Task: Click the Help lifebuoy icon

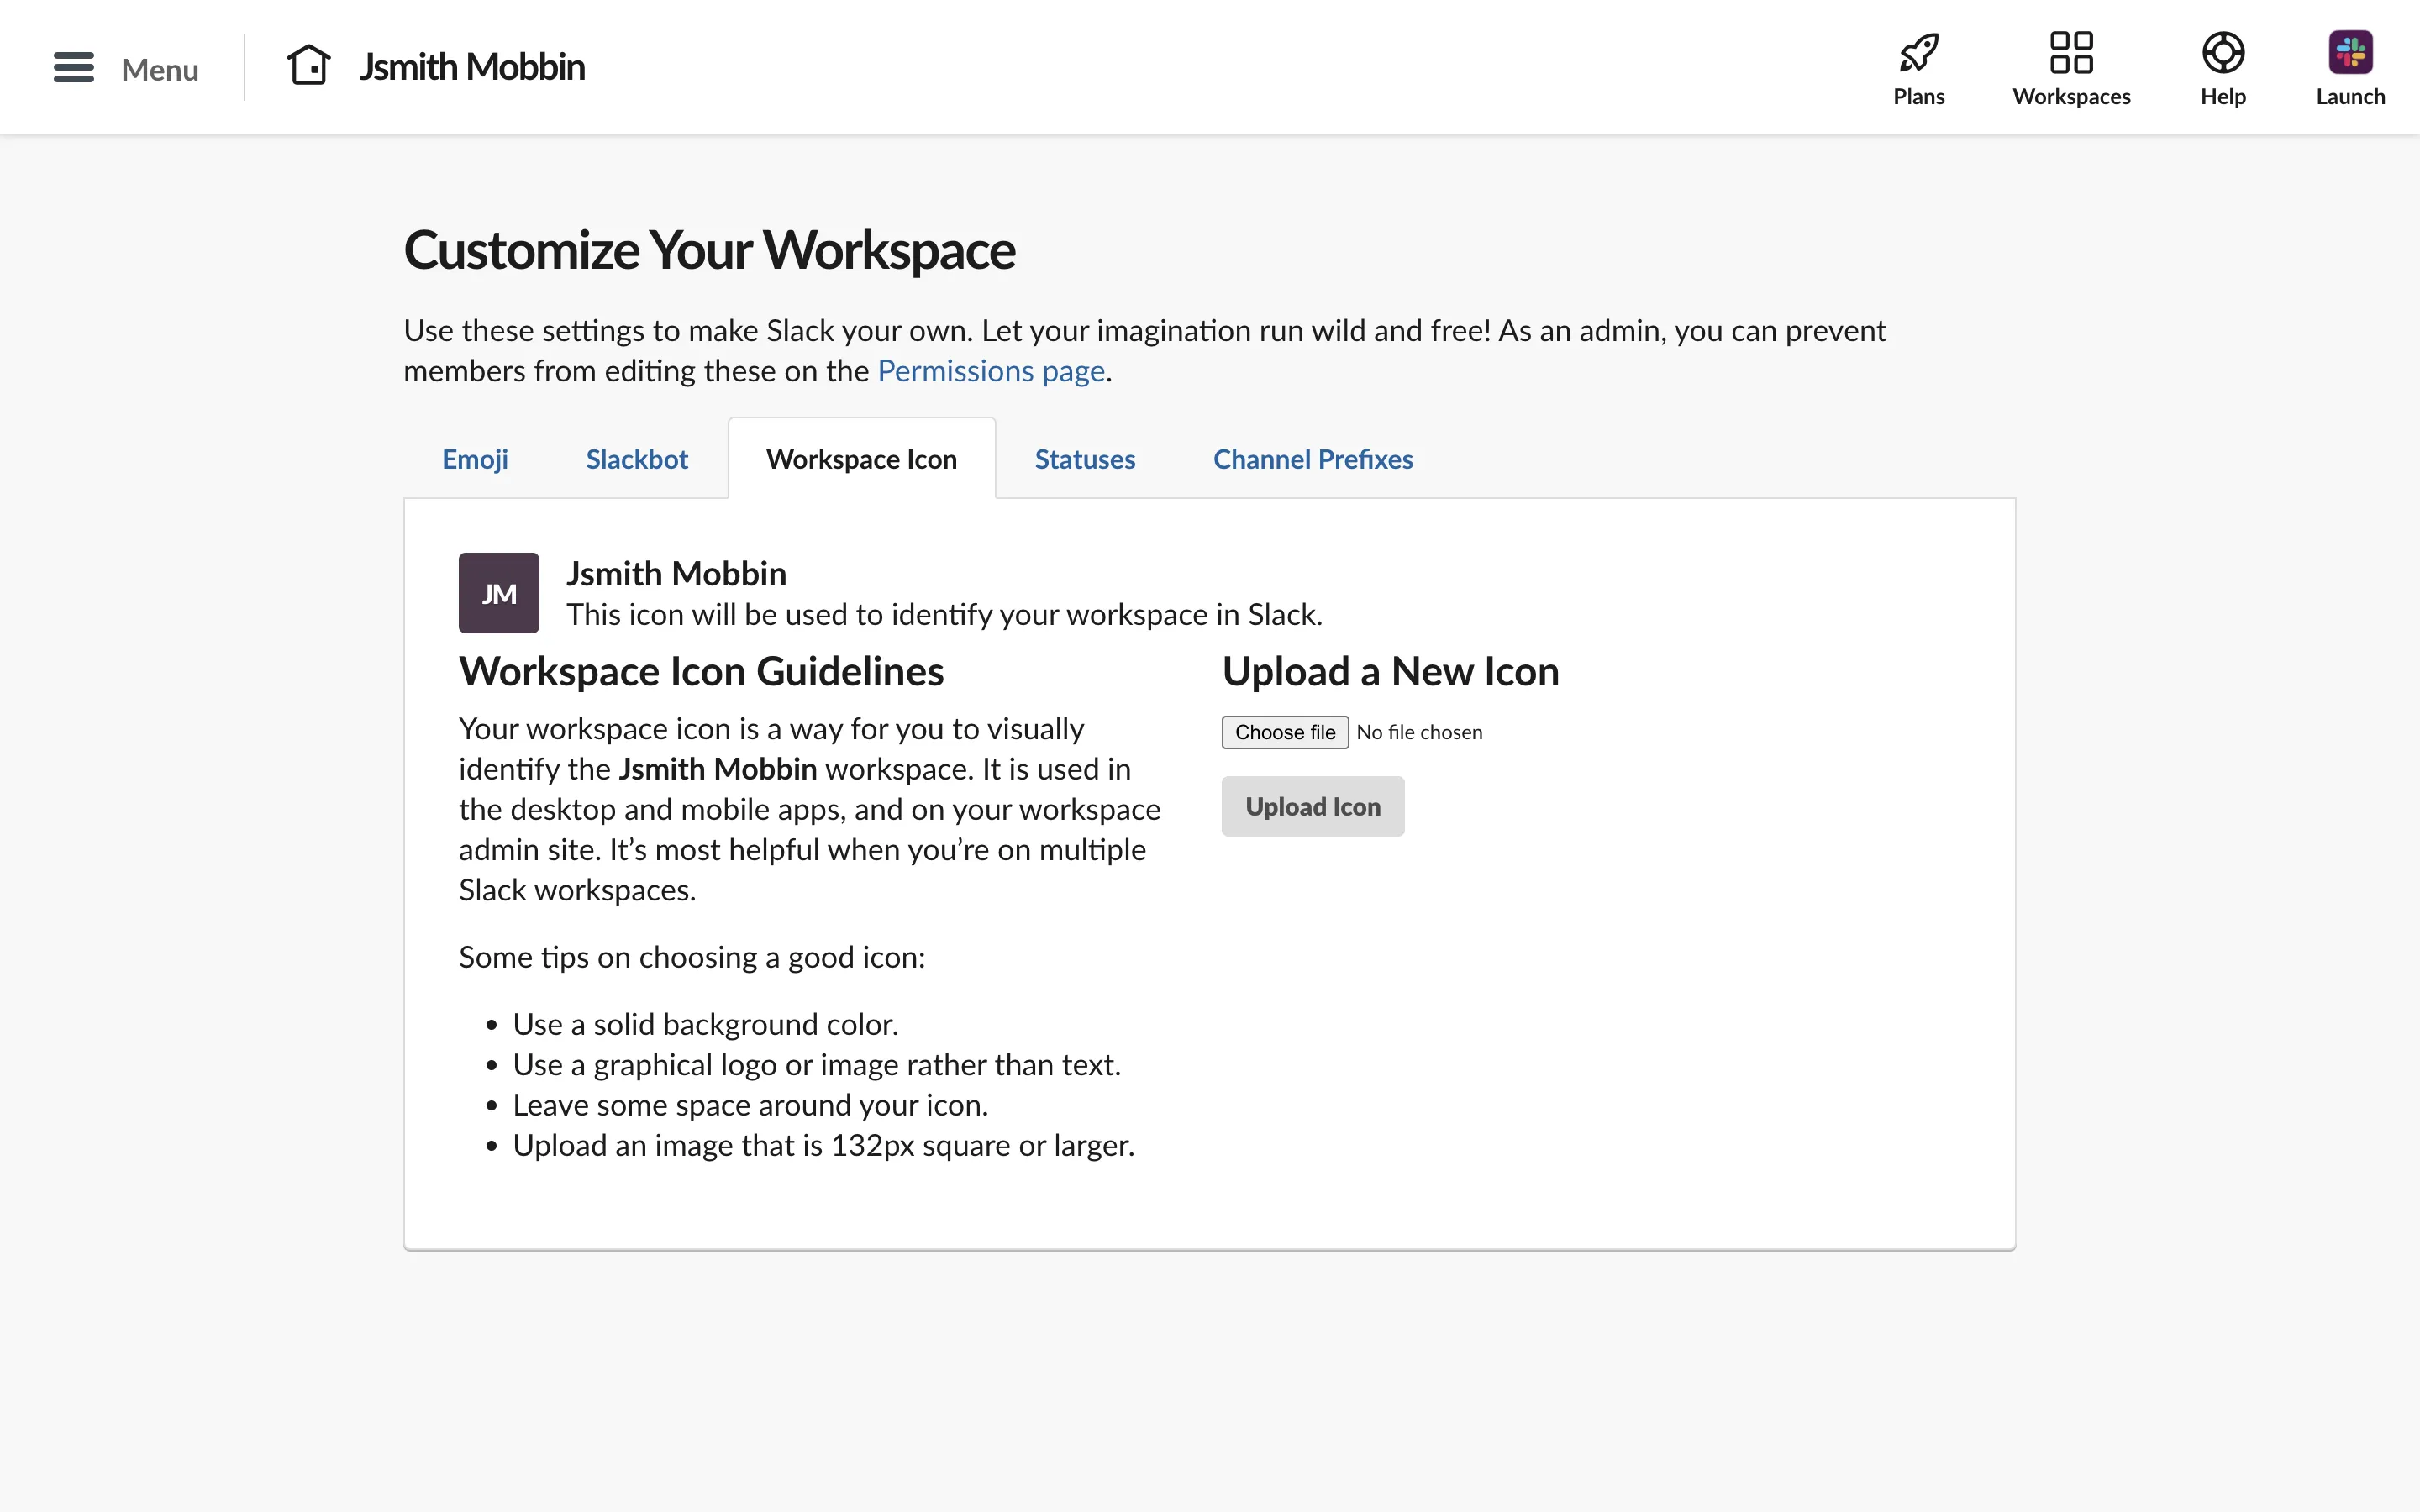Action: (2222, 52)
